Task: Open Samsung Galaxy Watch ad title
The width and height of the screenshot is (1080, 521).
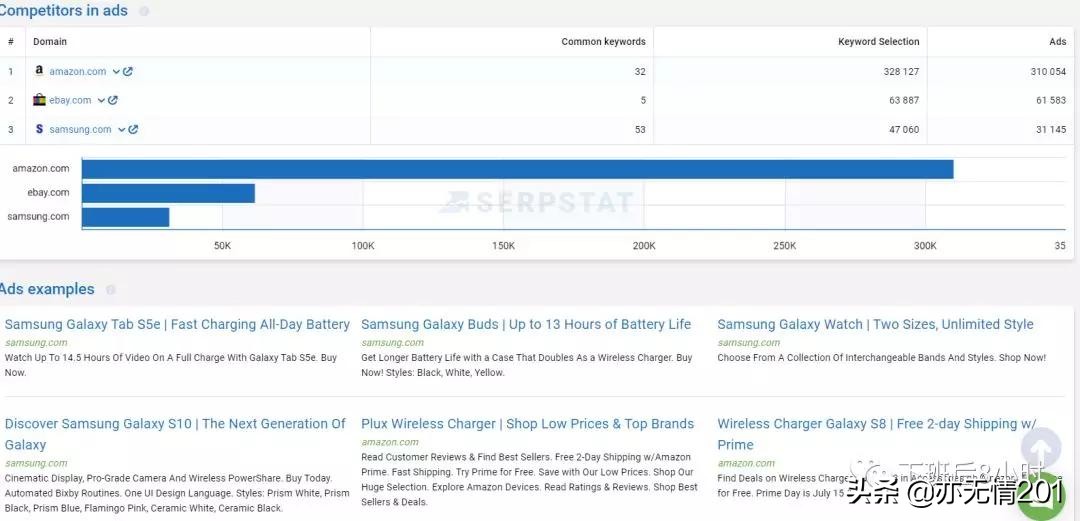Action: (x=875, y=324)
